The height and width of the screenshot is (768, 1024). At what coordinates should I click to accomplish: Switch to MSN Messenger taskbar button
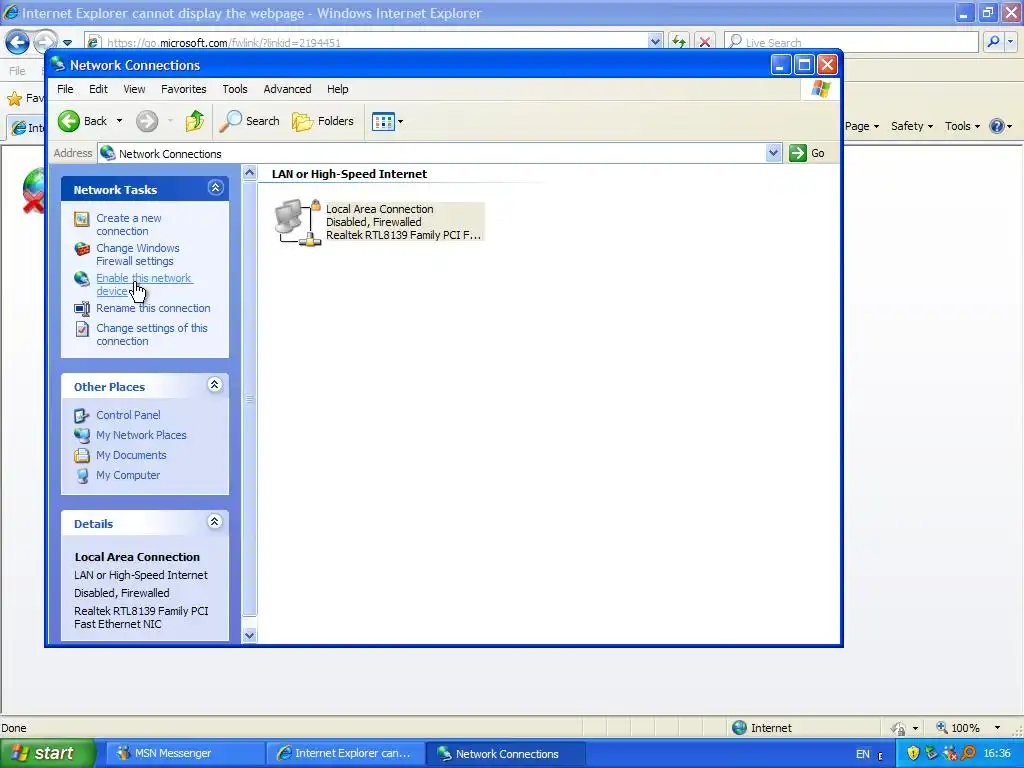184,754
